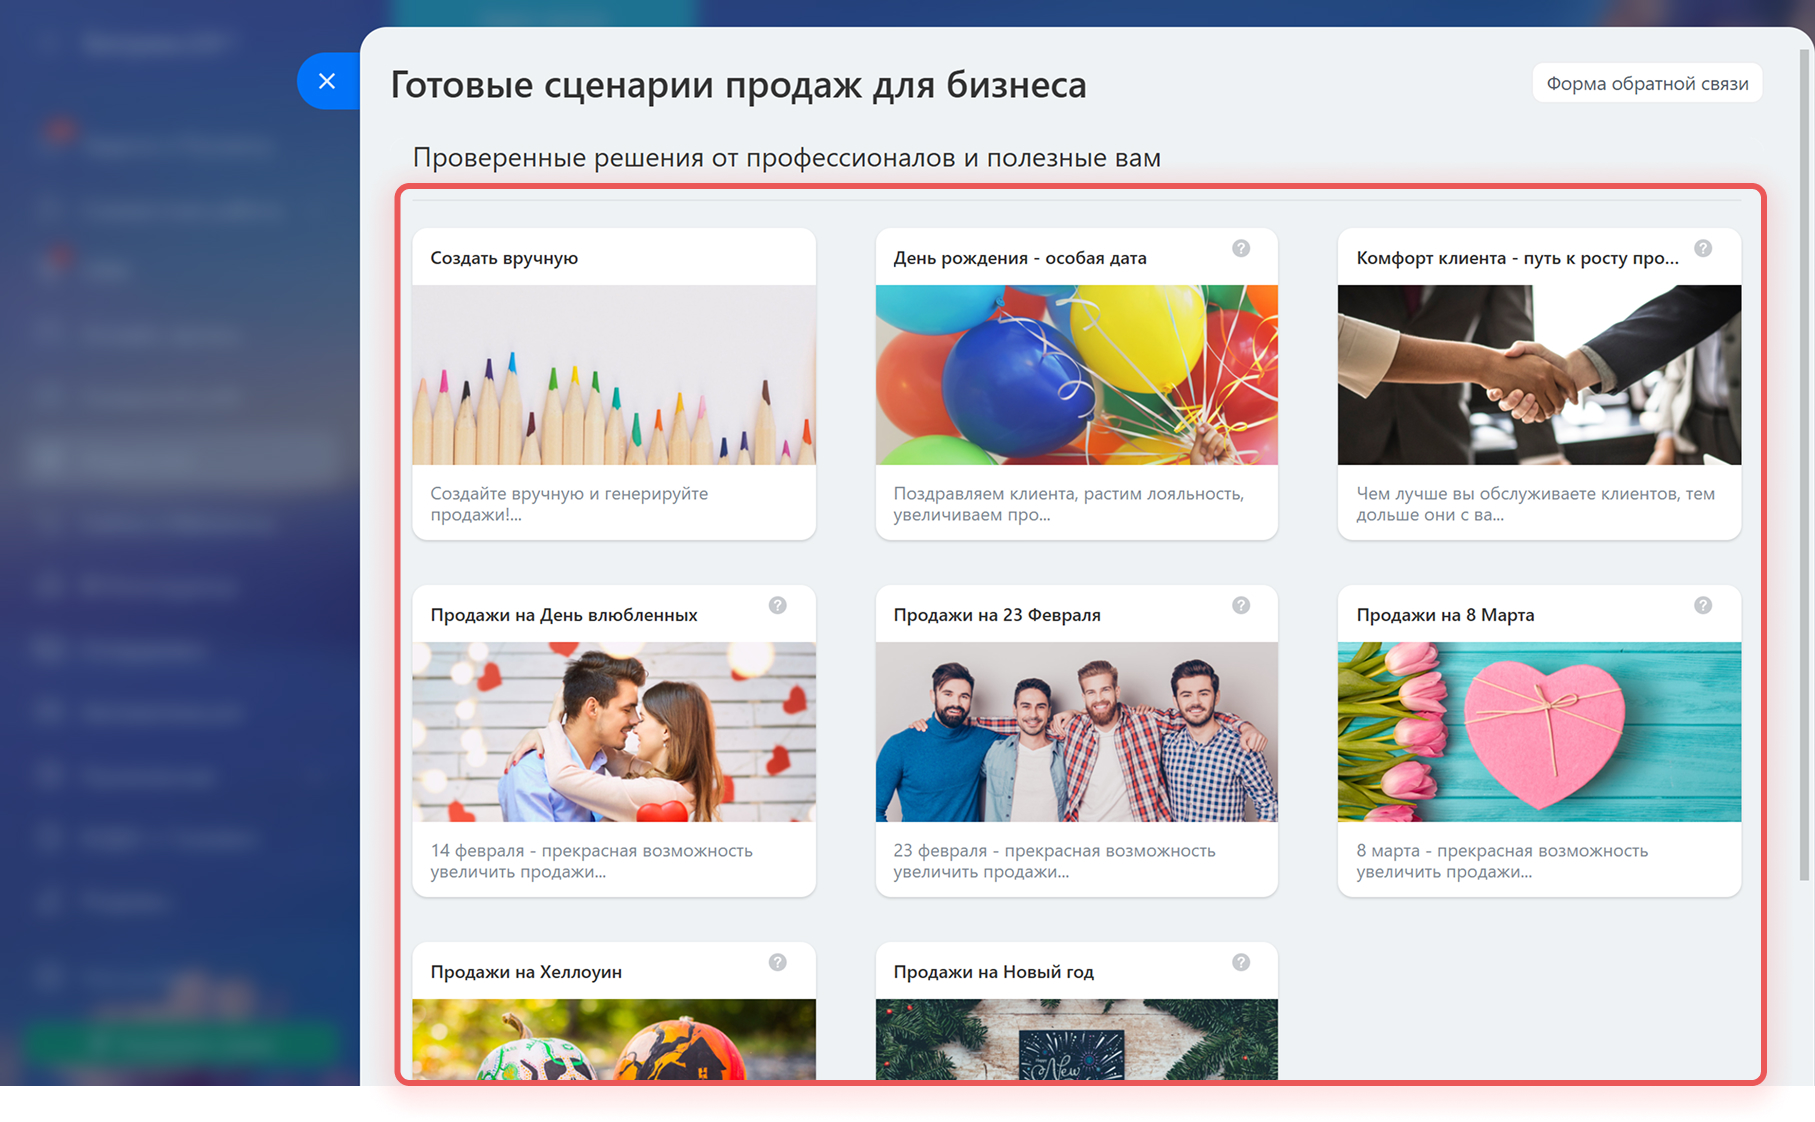Image resolution: width=1815 pixels, height=1122 pixels.
Task: Click description Поздравляем клиента, растим лояльность
Action: 1069,504
